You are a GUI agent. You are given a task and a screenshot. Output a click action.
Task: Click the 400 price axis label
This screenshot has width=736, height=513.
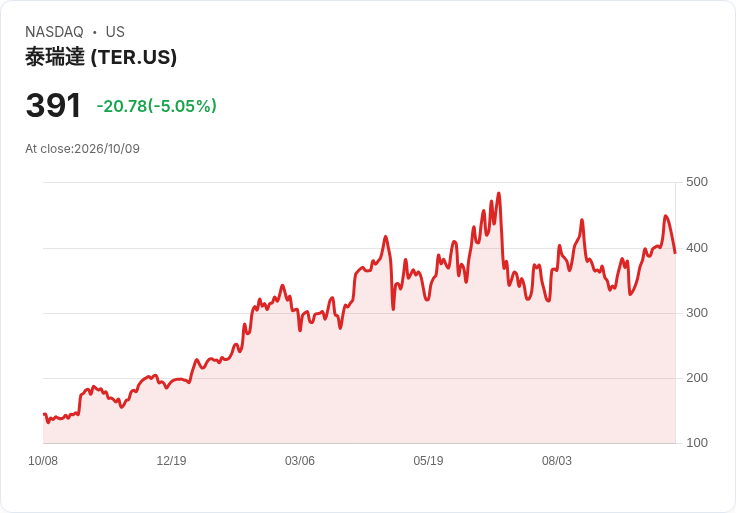[697, 248]
